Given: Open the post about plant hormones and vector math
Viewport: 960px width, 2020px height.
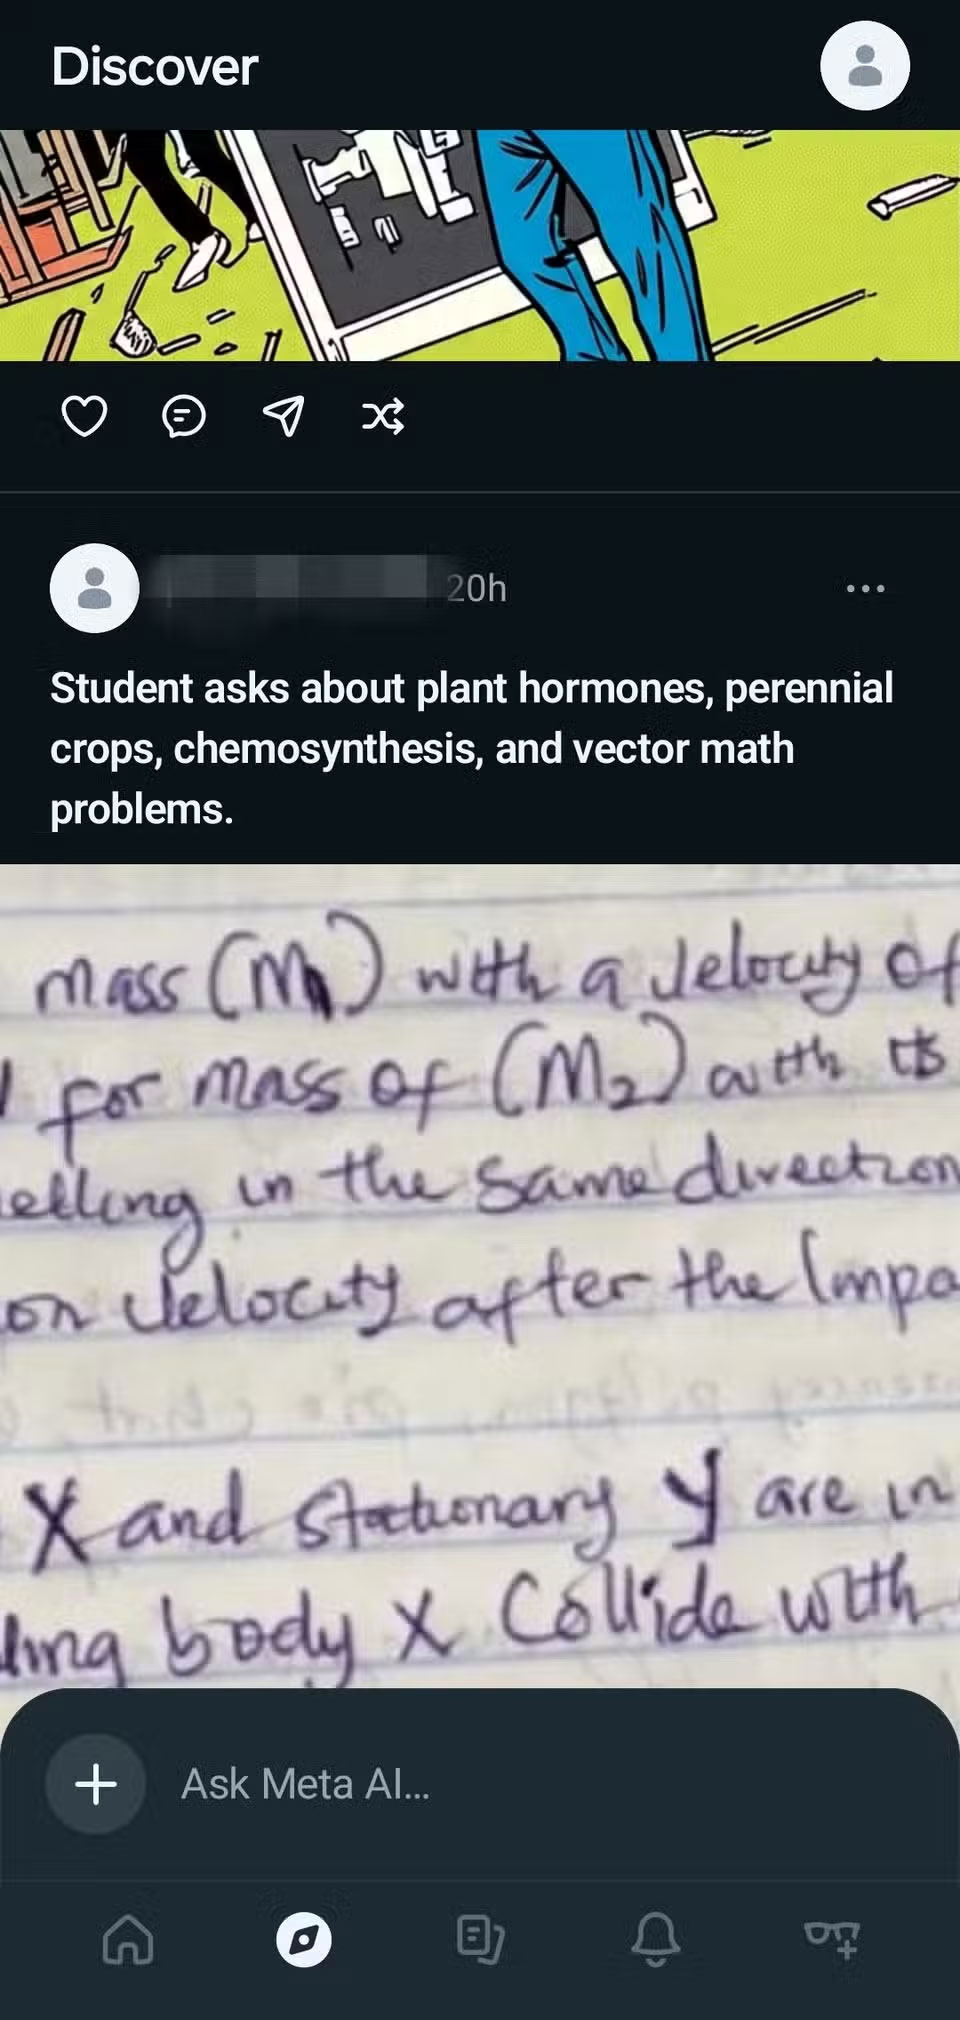Looking at the screenshot, I should click(472, 748).
